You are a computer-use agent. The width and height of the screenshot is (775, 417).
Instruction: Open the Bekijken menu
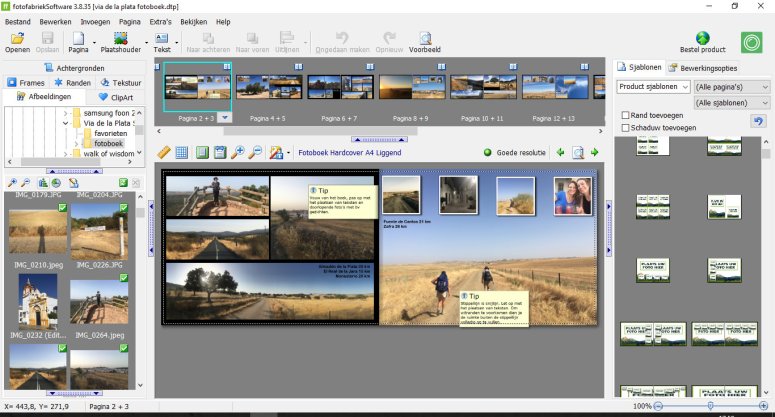pyautogui.click(x=194, y=22)
